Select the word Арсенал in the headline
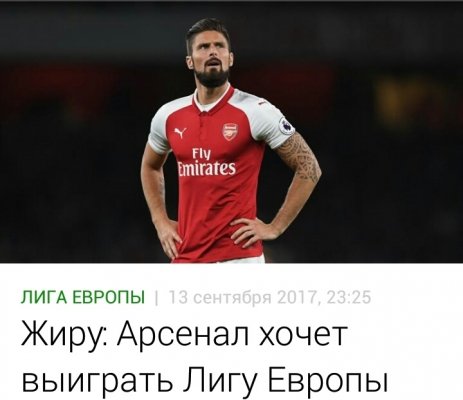This screenshot has width=463, height=400. point(183,334)
